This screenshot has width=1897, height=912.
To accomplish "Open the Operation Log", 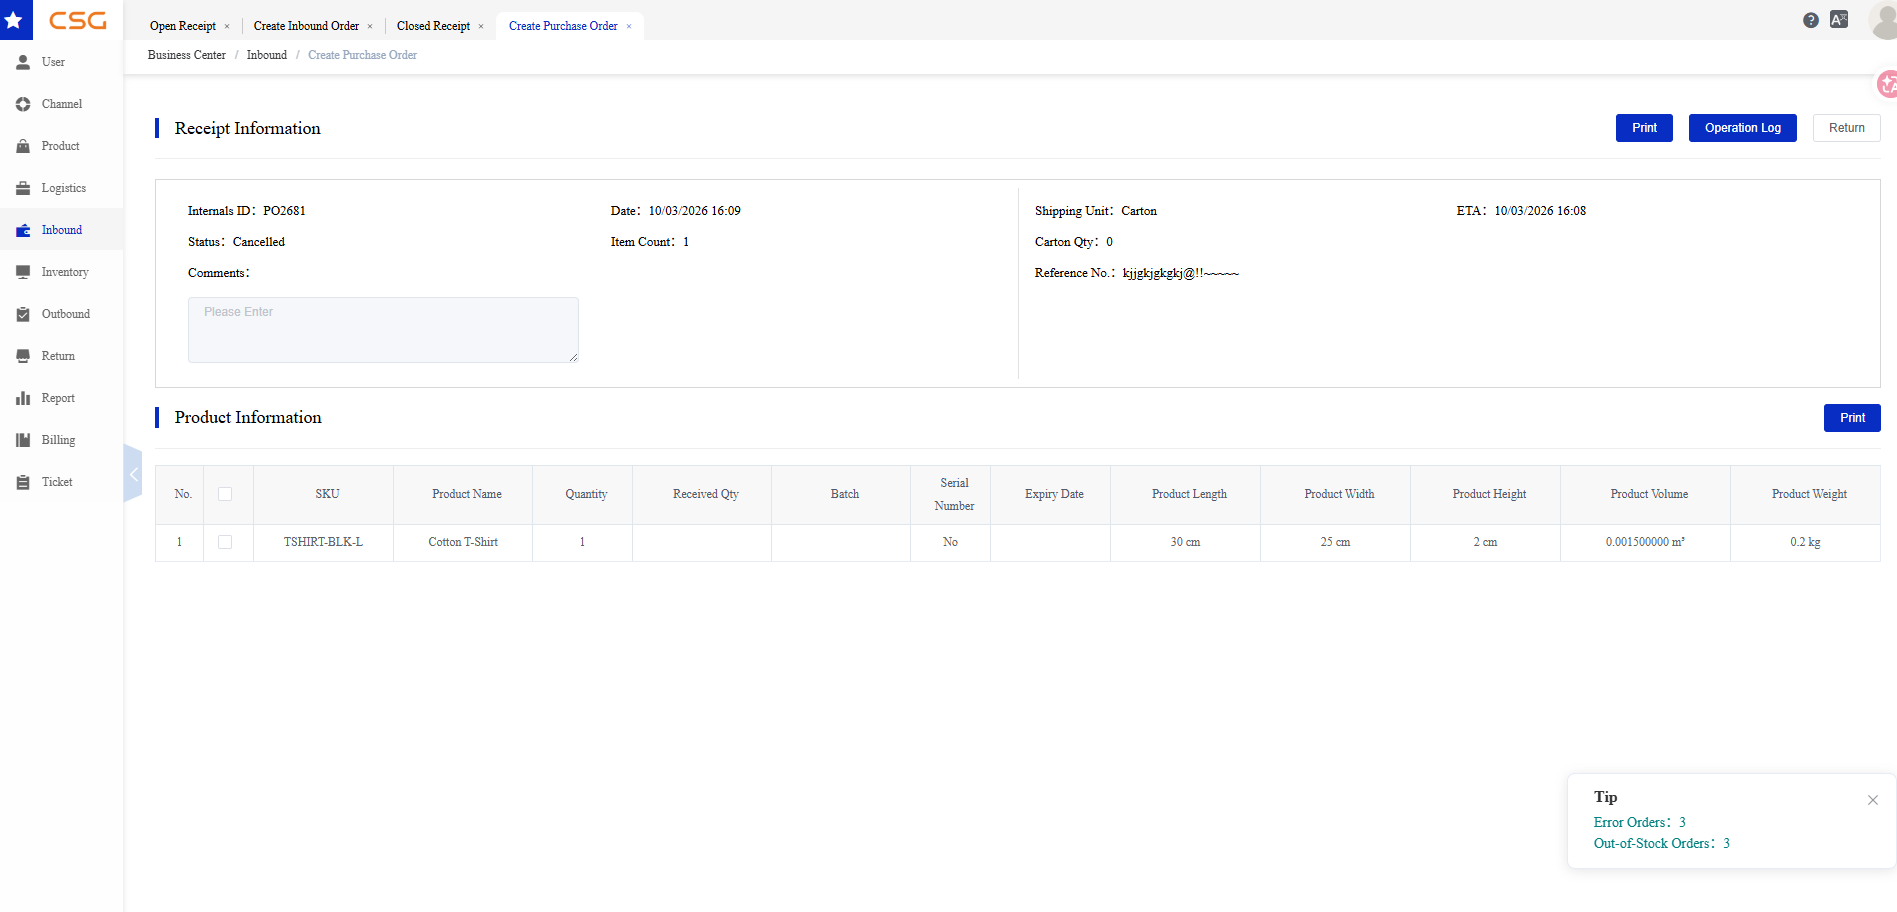I will pyautogui.click(x=1743, y=128).
